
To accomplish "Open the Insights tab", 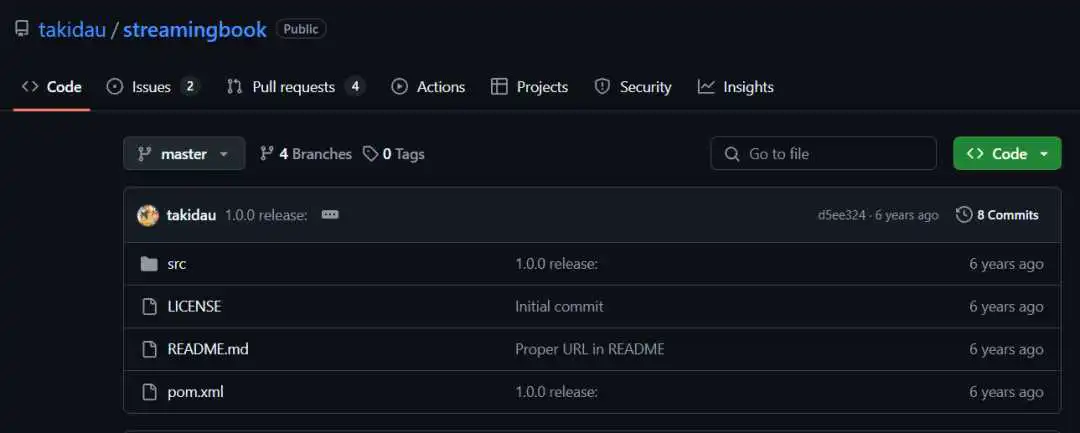I will tap(736, 87).
